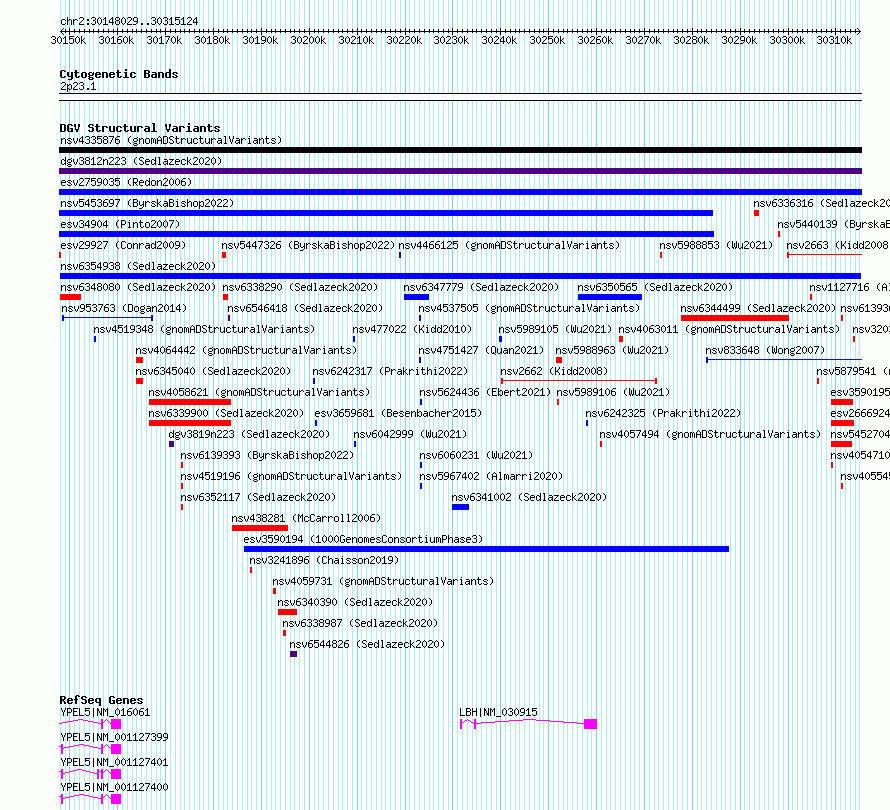Click red bar under nsv6344499
The image size is (890, 810).
point(735,318)
